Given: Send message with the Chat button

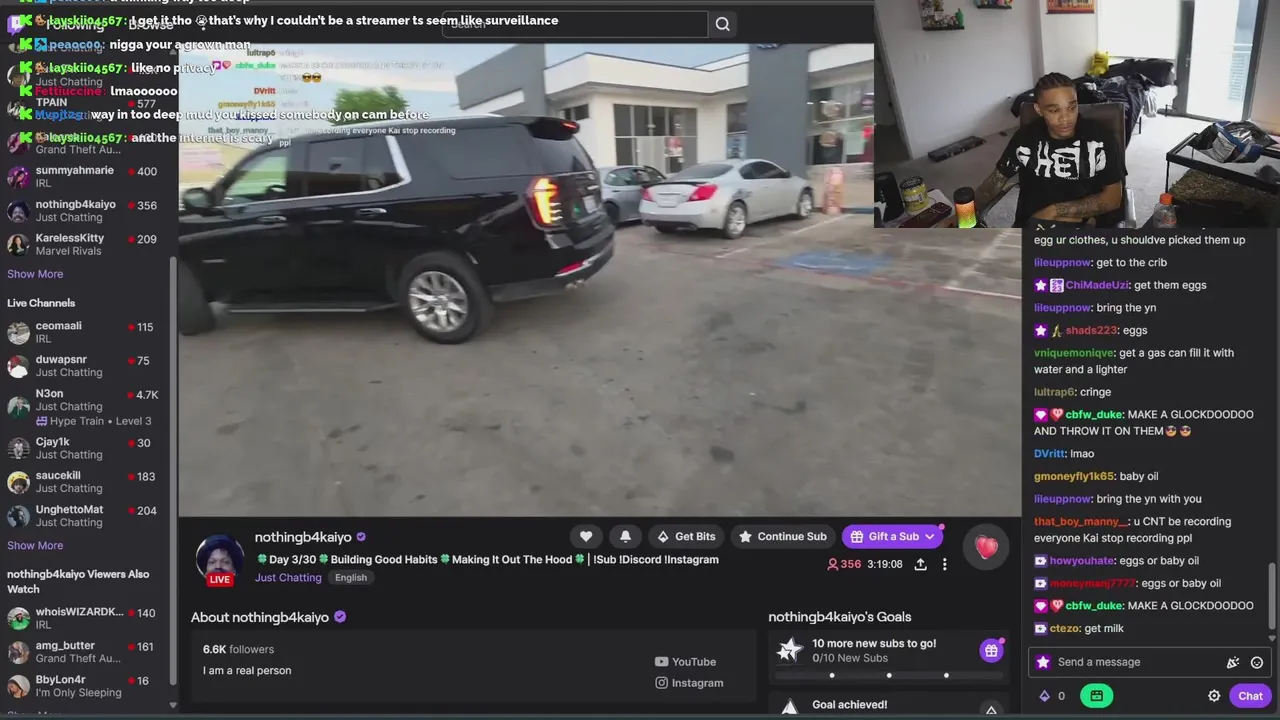Looking at the screenshot, I should click(1250, 696).
